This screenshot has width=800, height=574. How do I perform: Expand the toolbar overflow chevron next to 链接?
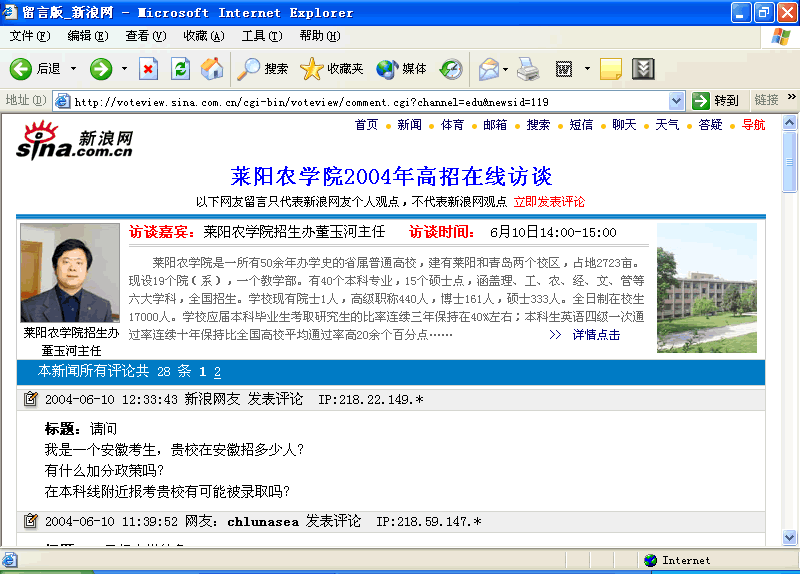pyautogui.click(x=791, y=96)
